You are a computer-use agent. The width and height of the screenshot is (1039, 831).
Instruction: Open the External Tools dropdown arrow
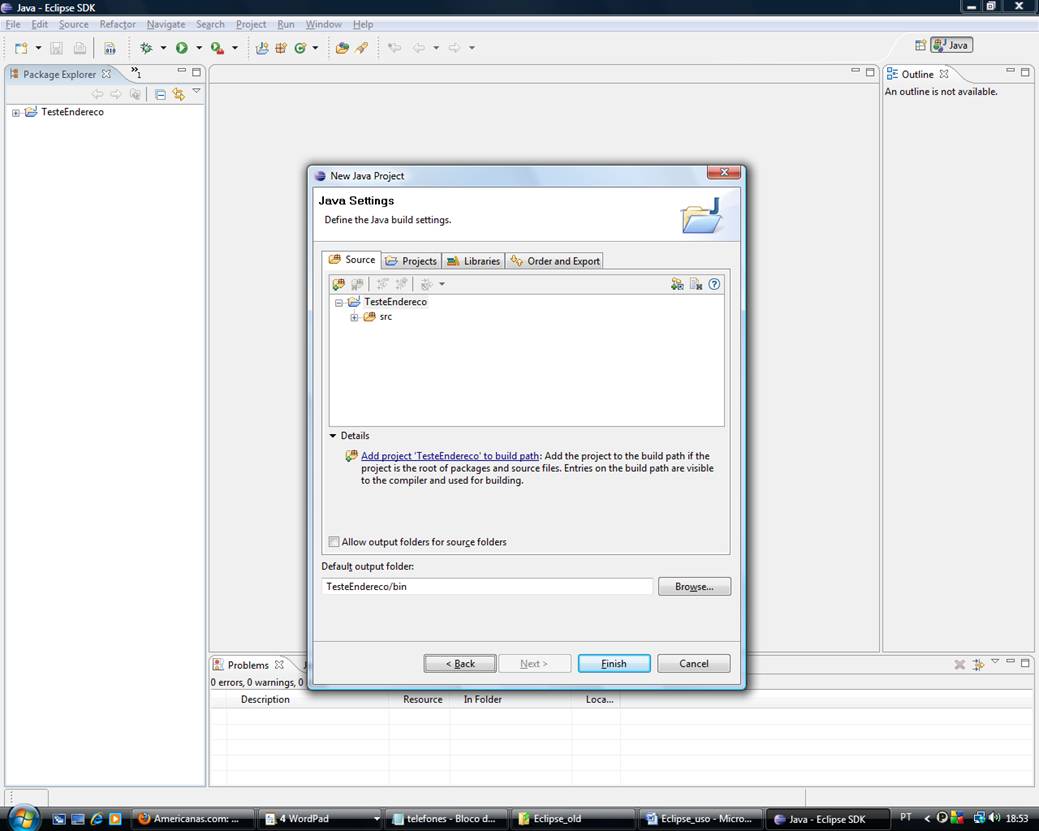pos(235,48)
